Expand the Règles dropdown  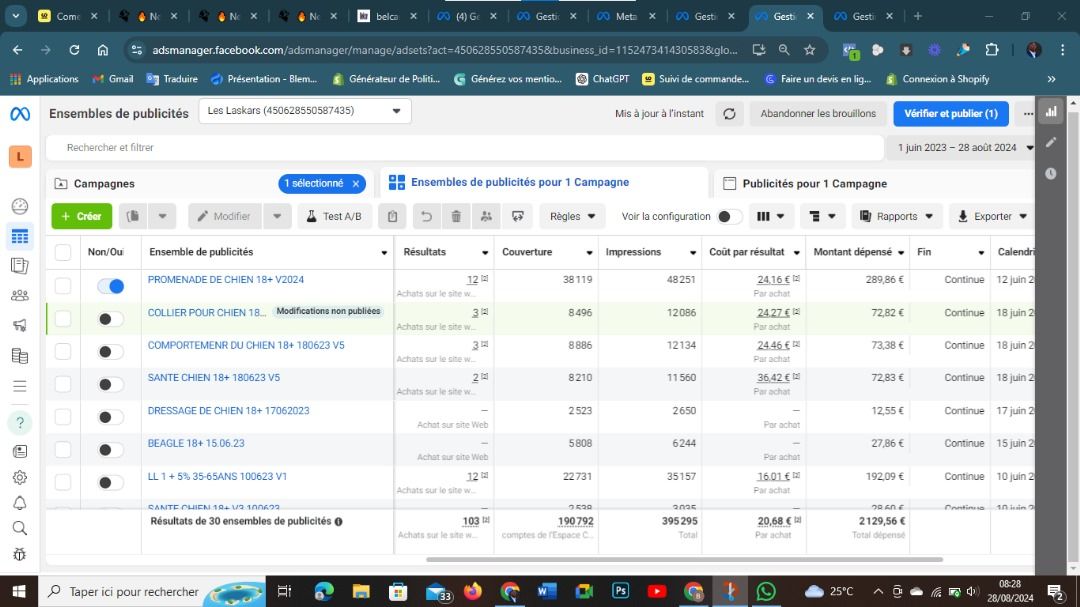572,216
